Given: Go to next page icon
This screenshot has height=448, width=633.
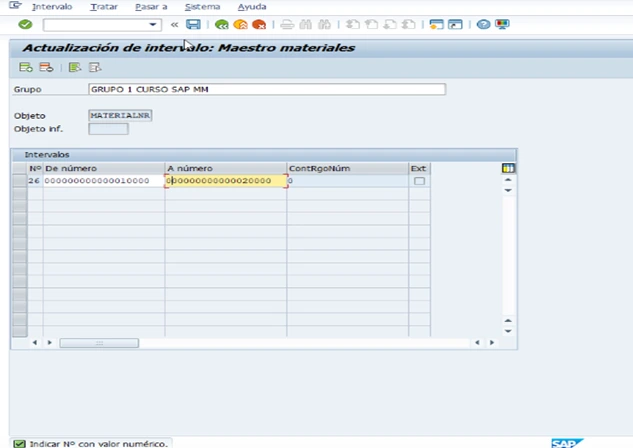Looking at the screenshot, I should tap(390, 25).
